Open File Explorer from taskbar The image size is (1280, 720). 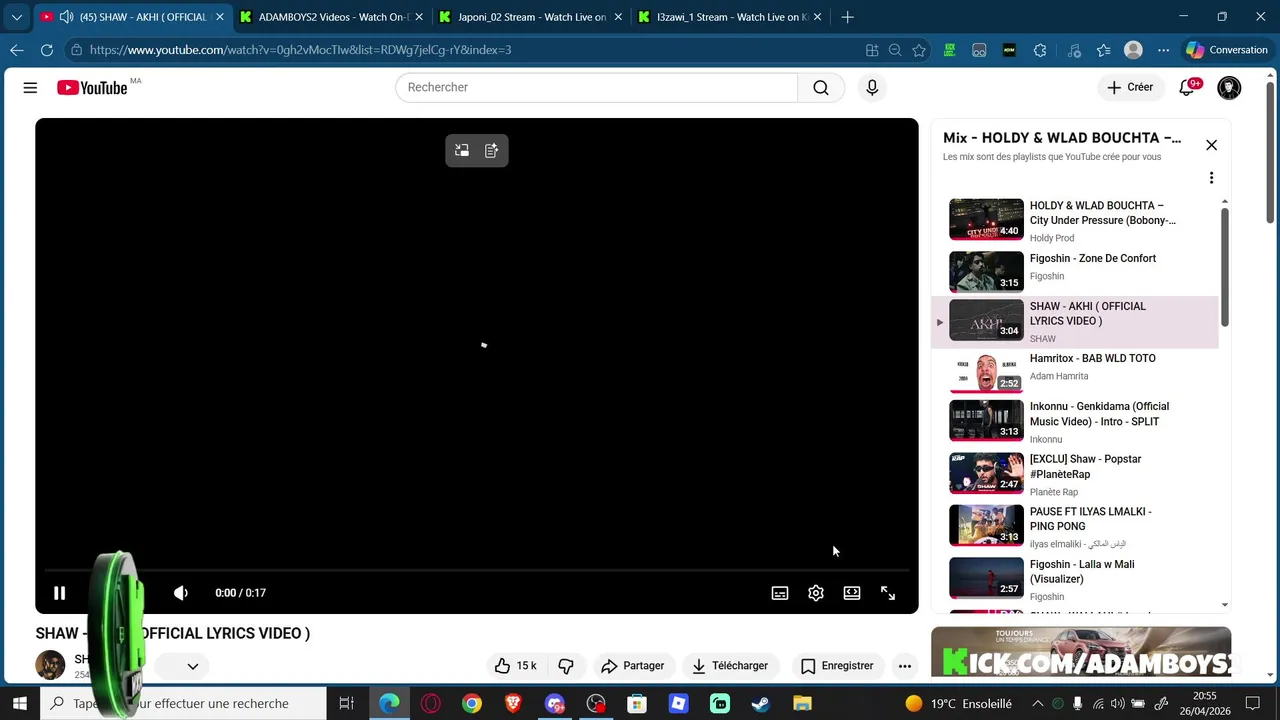click(802, 704)
